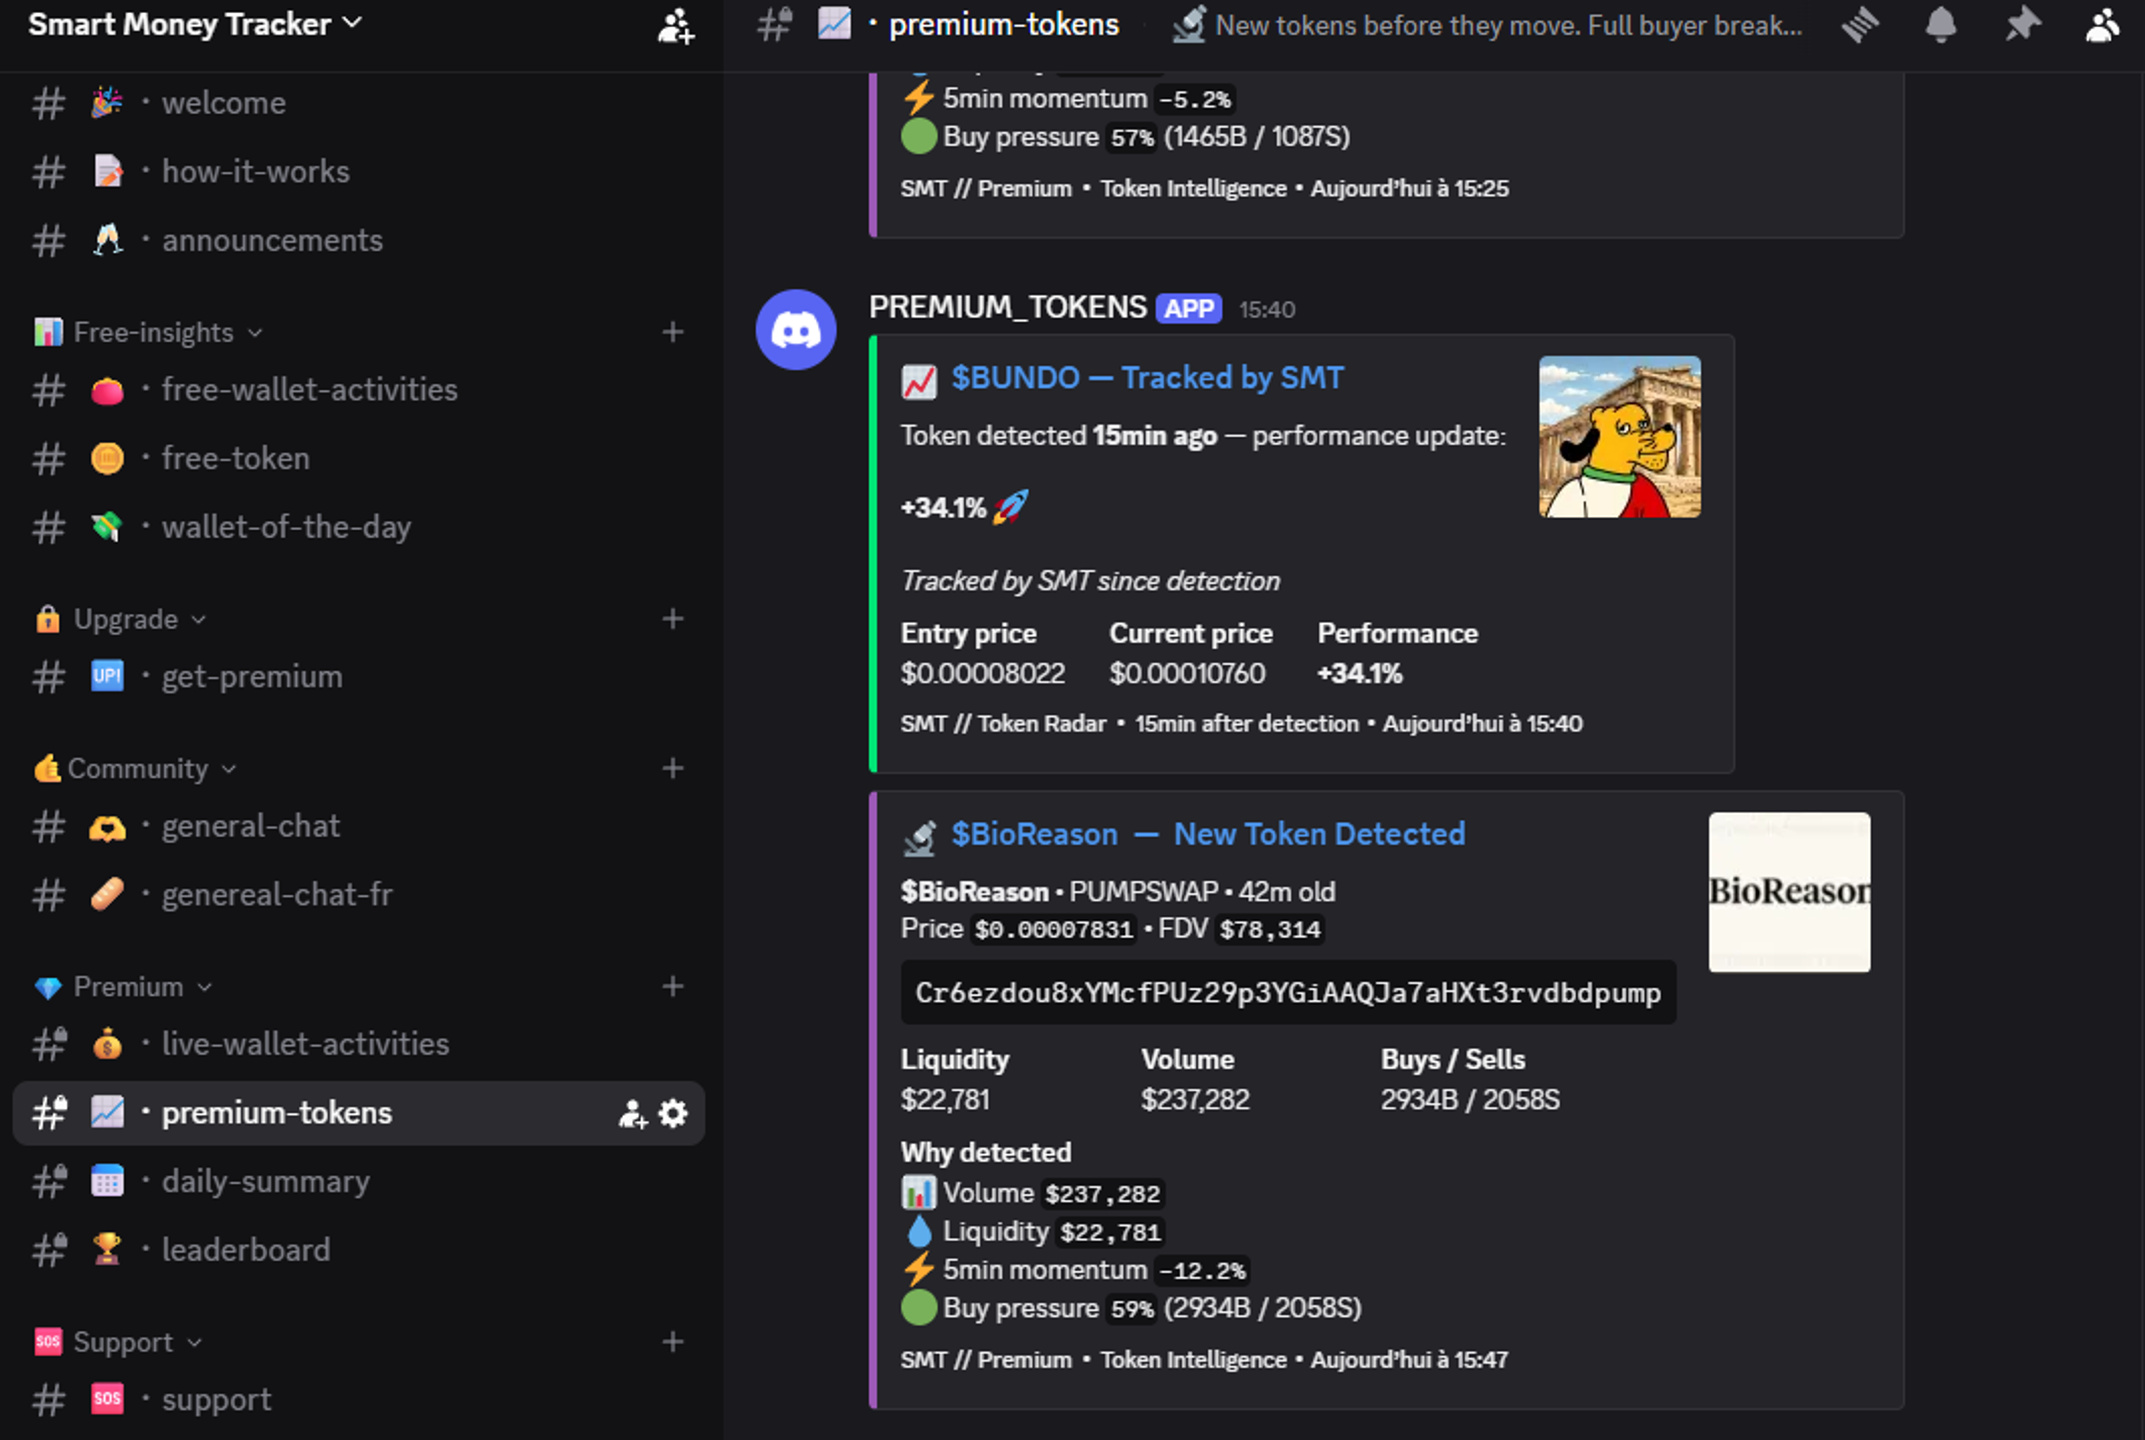Click PREMIUM_TOKENS username

[1008, 307]
